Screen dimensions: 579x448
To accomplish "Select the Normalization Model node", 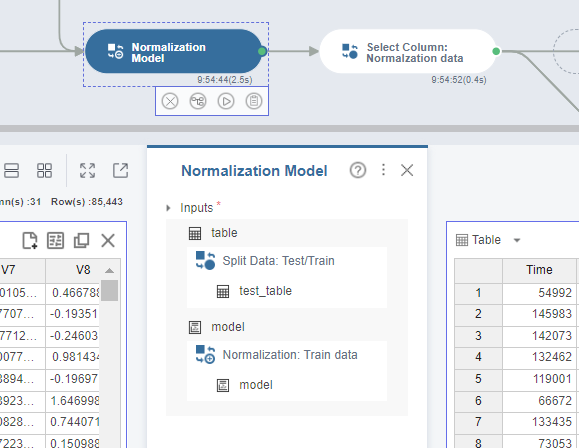I will (174, 51).
